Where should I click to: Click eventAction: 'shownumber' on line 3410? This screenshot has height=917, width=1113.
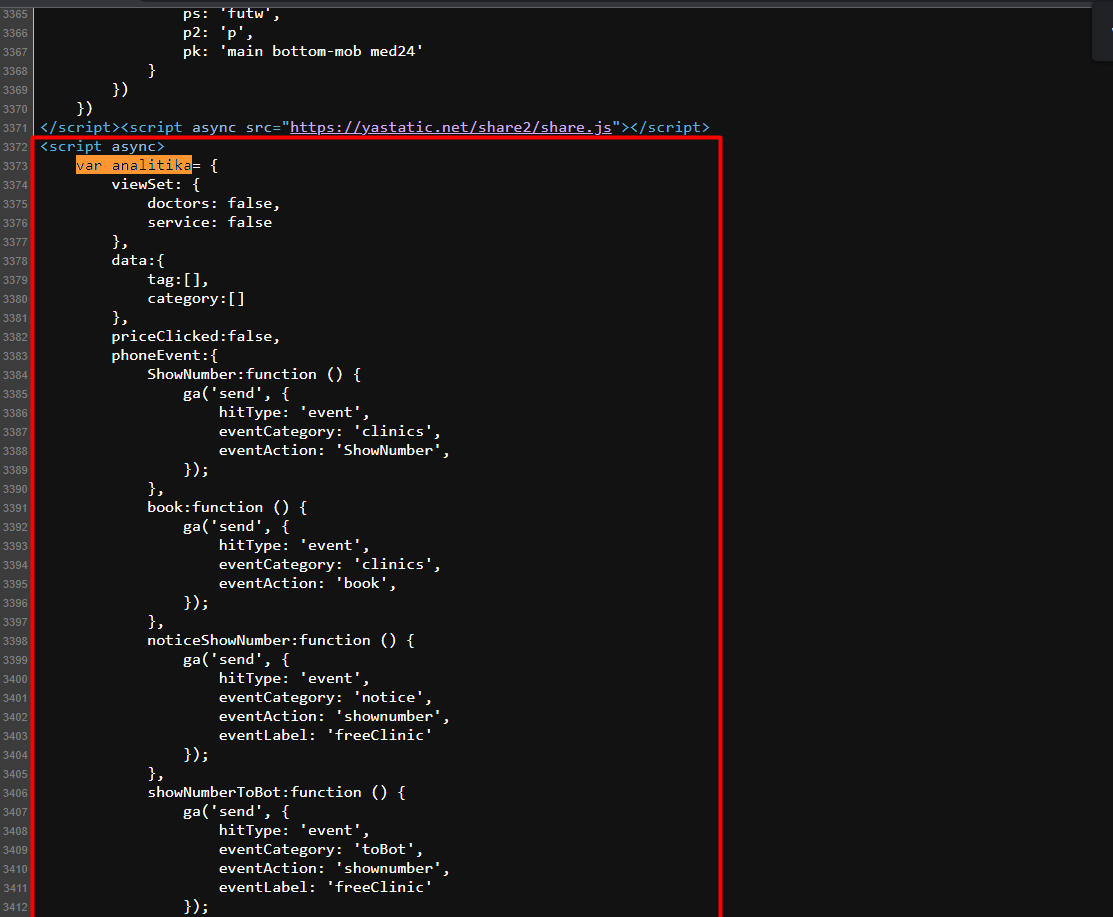point(334,868)
